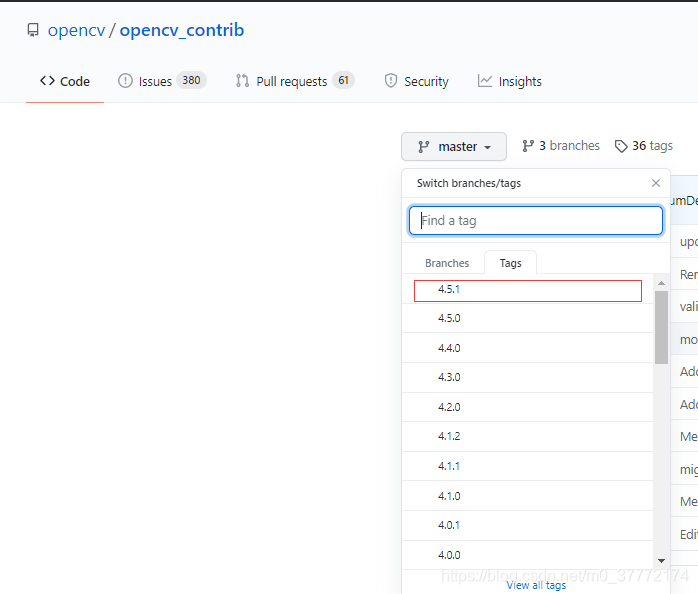The image size is (698, 594).
Task: Click the tag icon beside 36 tags
Action: coord(621,146)
